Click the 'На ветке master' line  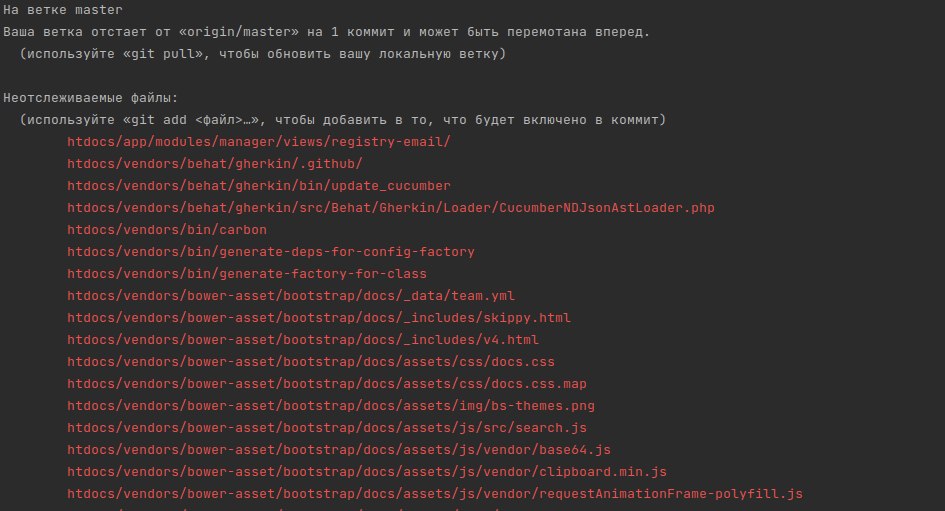click(x=63, y=10)
